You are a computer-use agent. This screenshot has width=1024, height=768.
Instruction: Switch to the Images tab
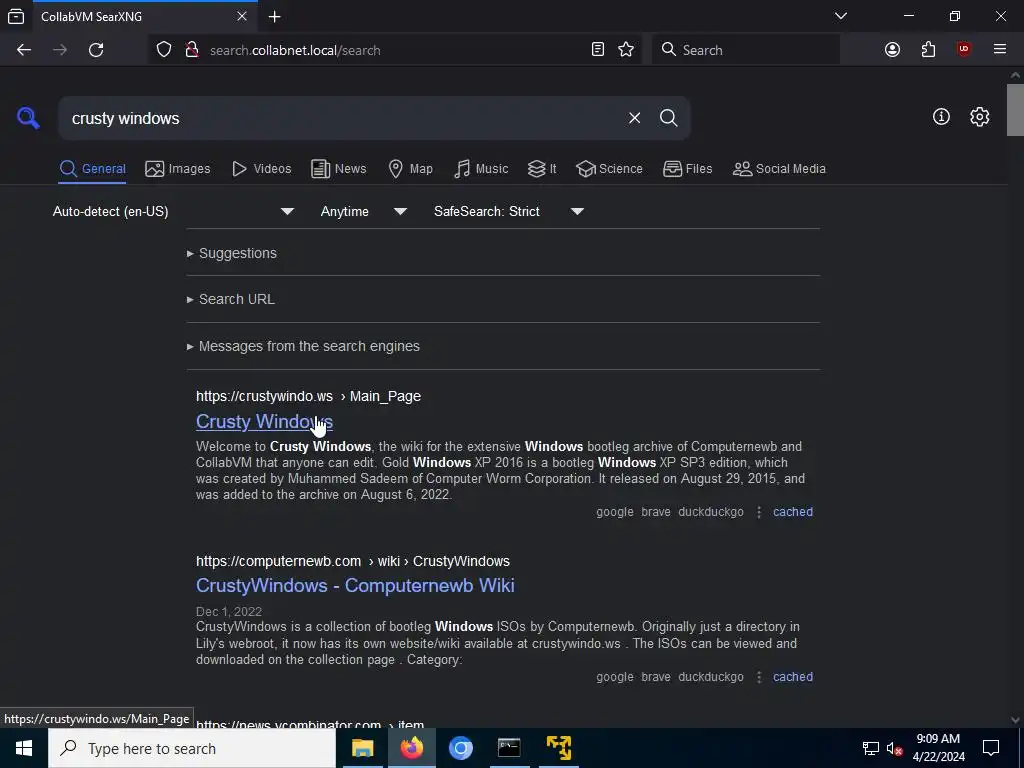click(x=178, y=168)
